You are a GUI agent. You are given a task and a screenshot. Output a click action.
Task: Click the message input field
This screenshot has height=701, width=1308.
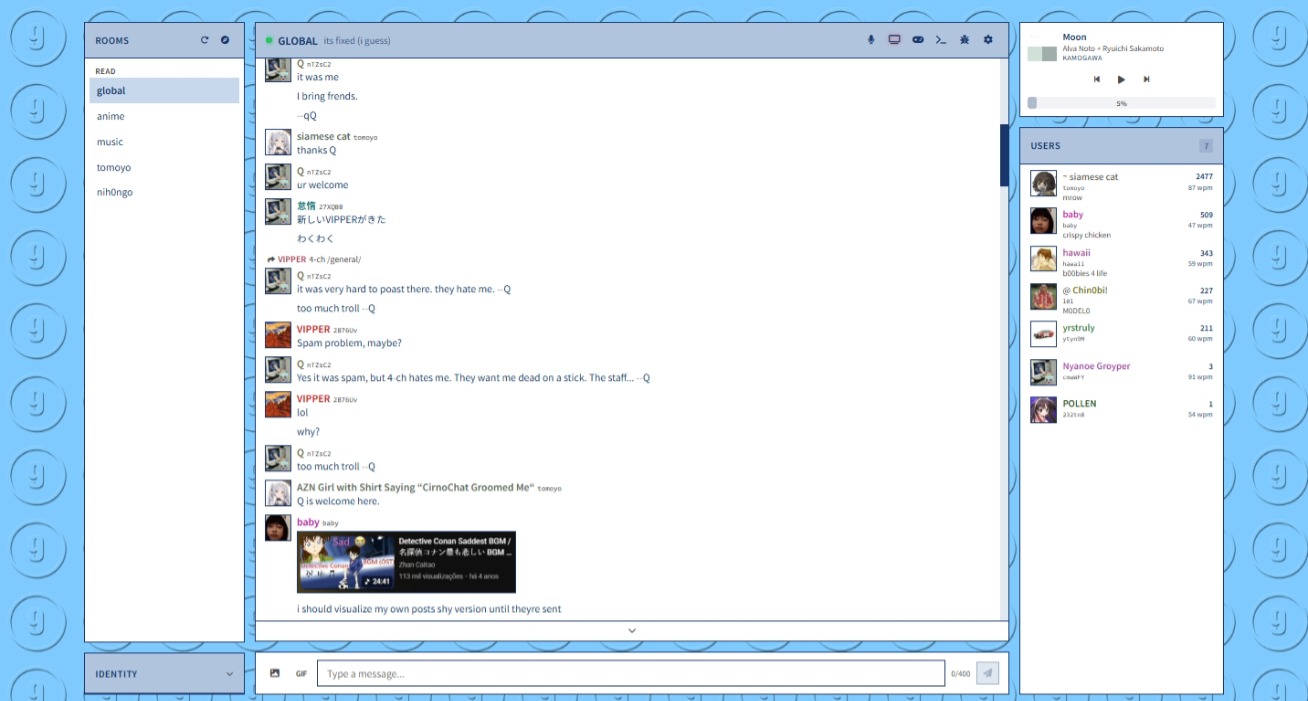[x=630, y=674]
